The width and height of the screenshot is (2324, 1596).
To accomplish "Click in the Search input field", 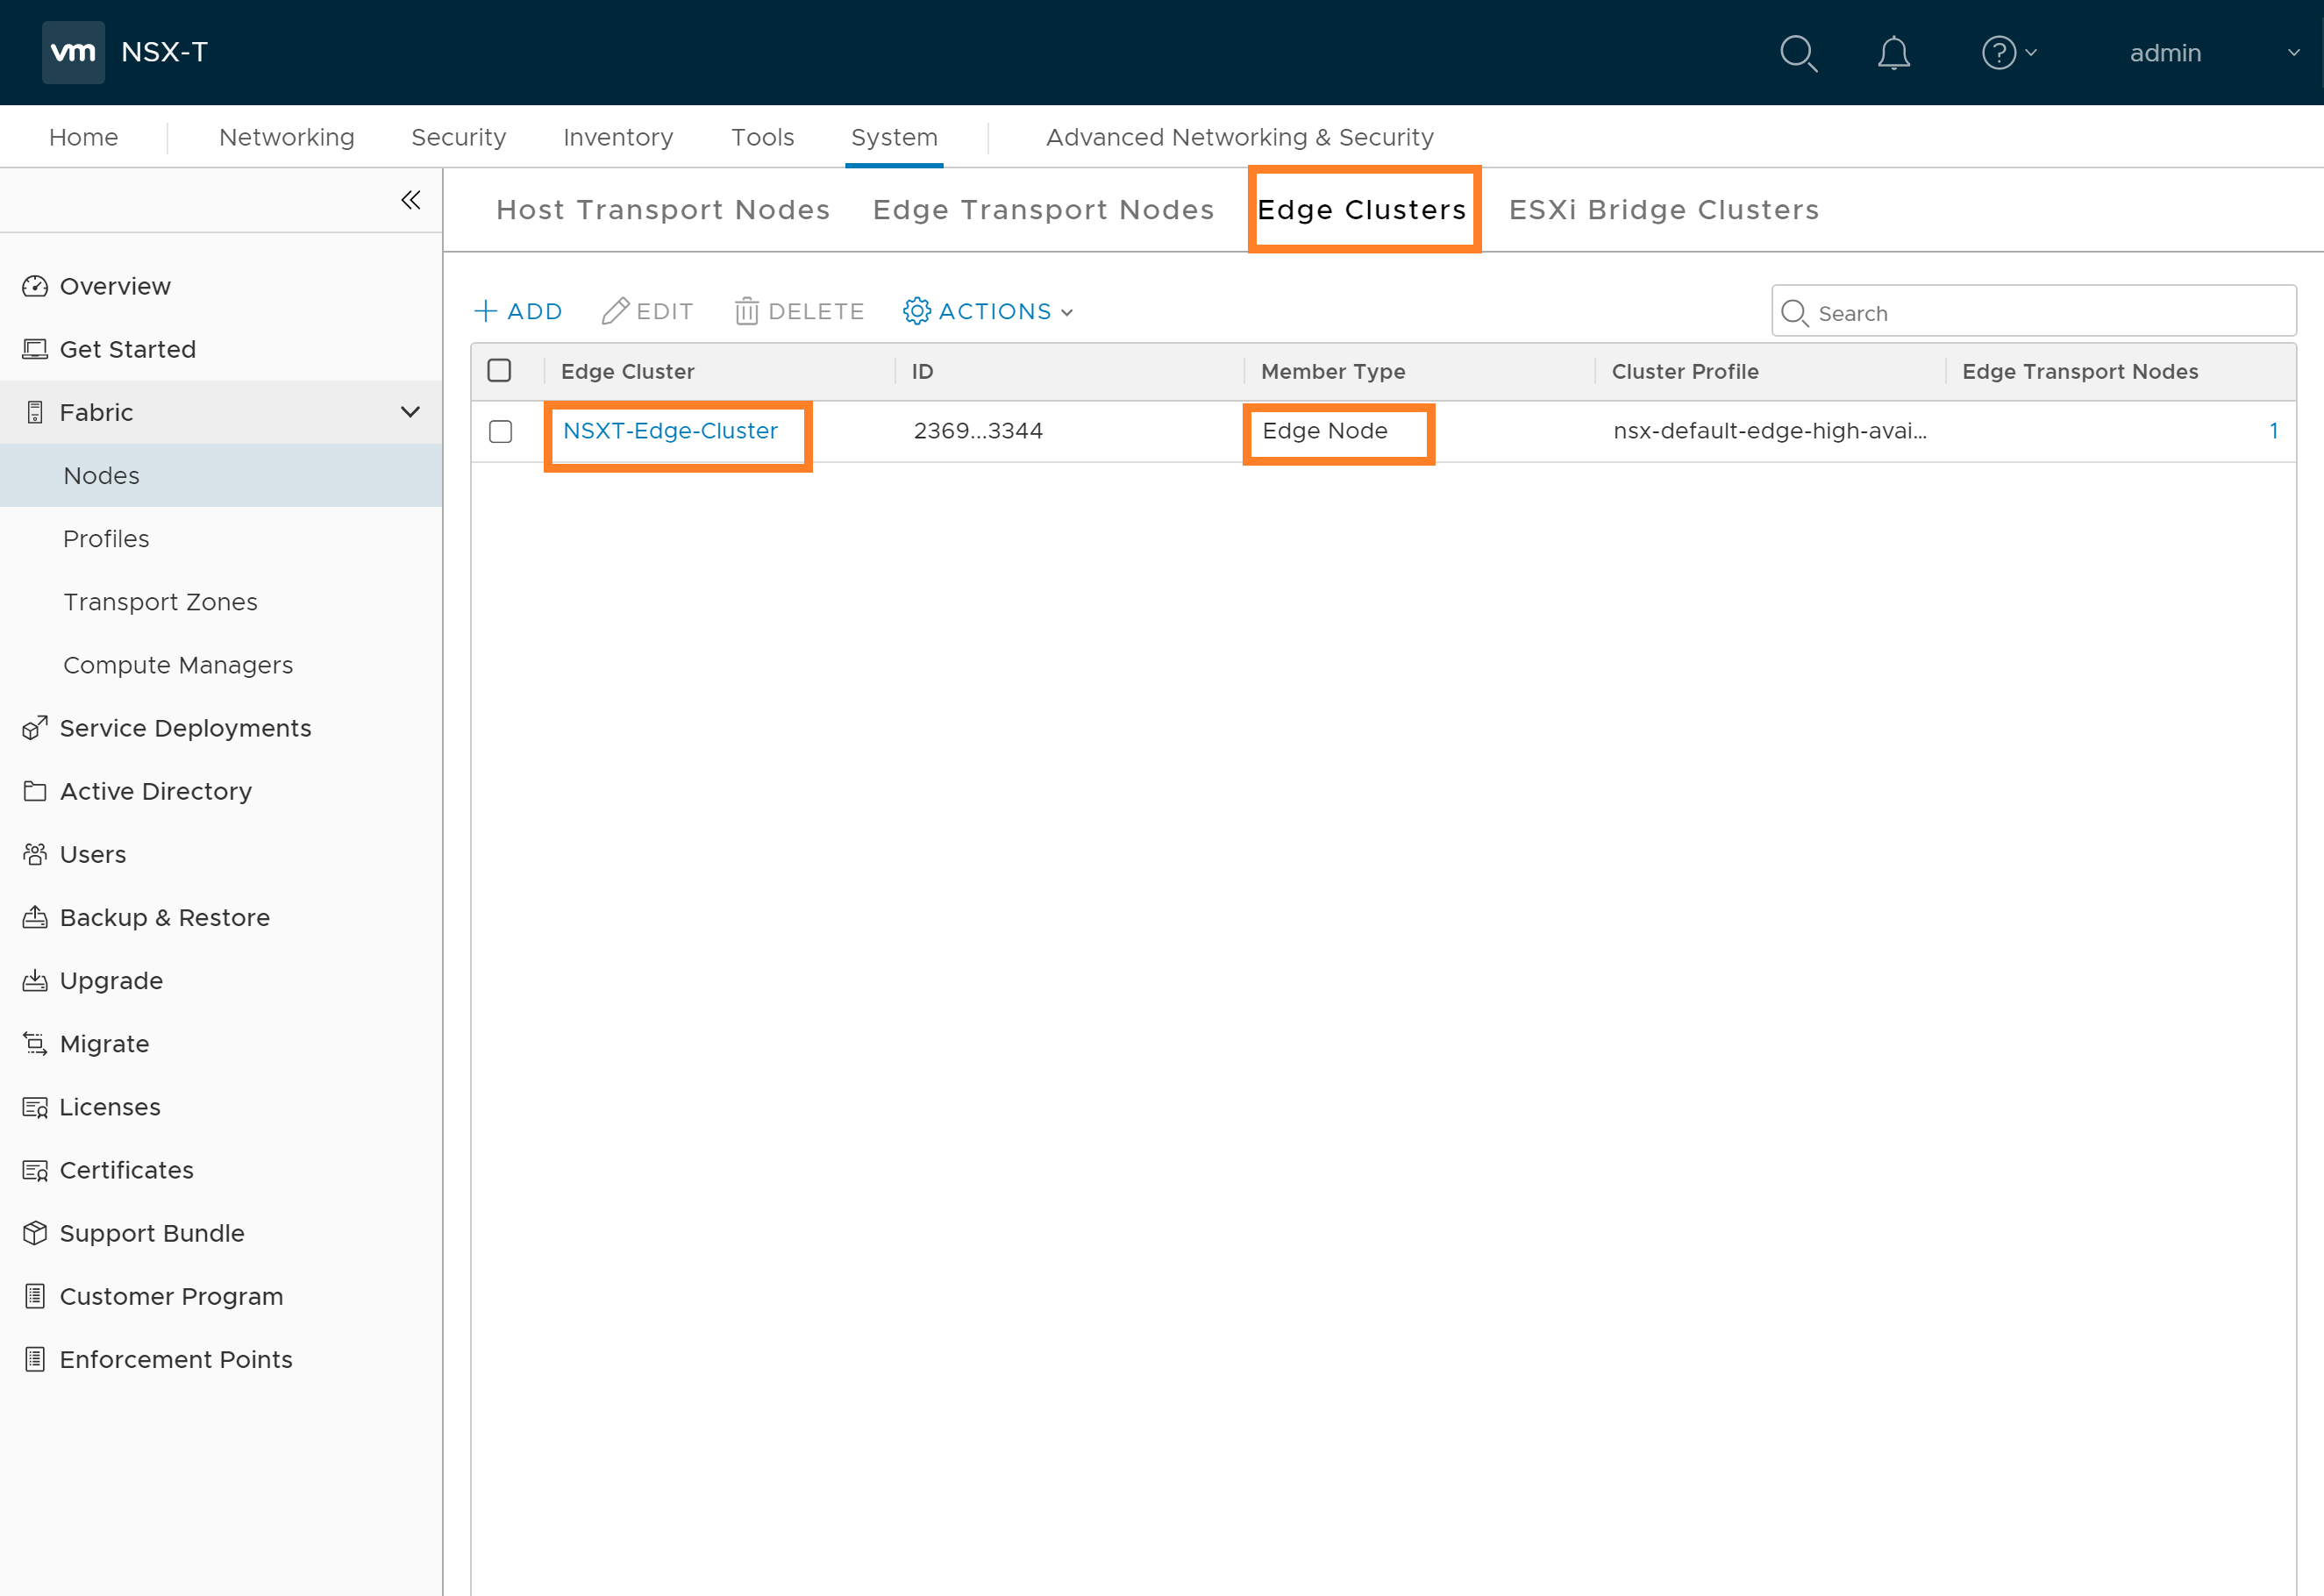I will 2050,313.
